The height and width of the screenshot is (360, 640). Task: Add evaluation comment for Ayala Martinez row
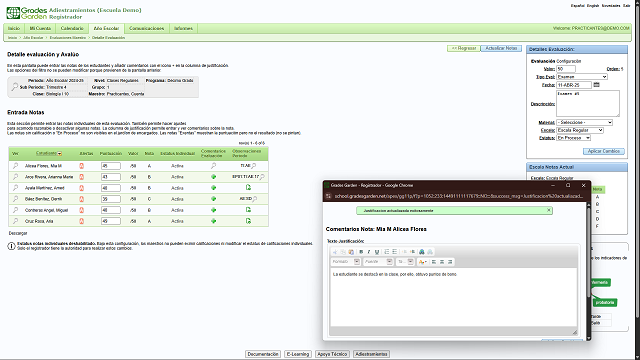pos(213,188)
